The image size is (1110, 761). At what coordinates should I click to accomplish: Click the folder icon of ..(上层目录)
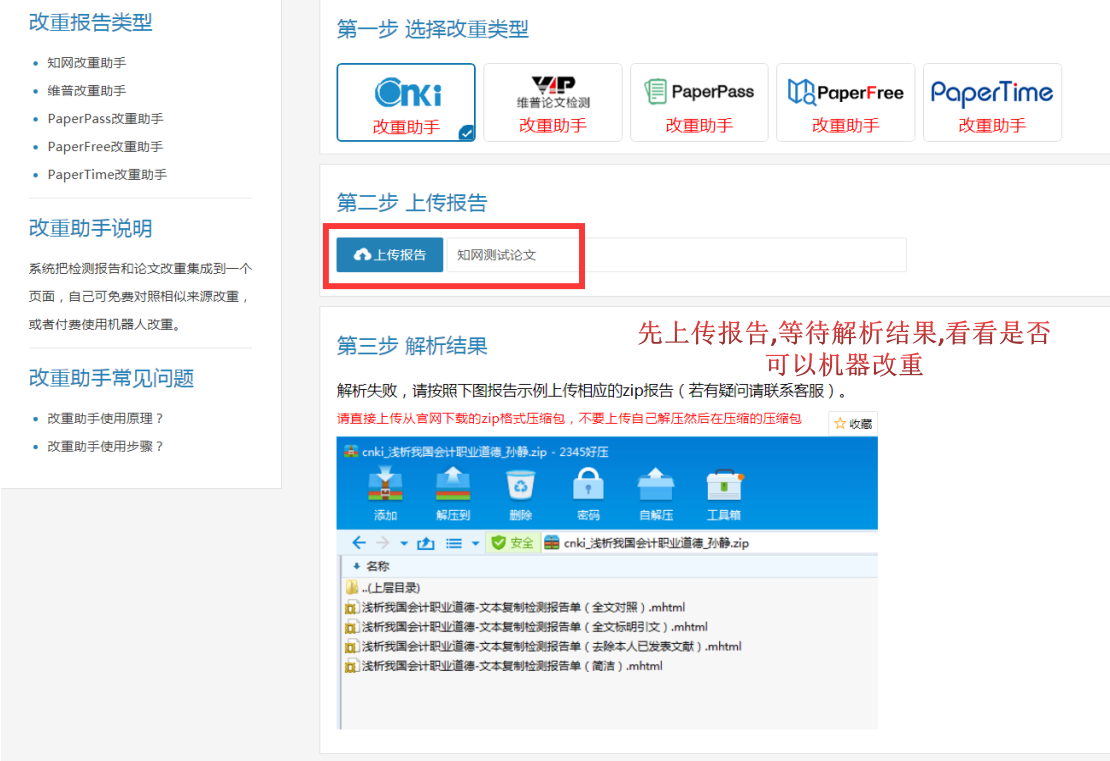[x=352, y=588]
